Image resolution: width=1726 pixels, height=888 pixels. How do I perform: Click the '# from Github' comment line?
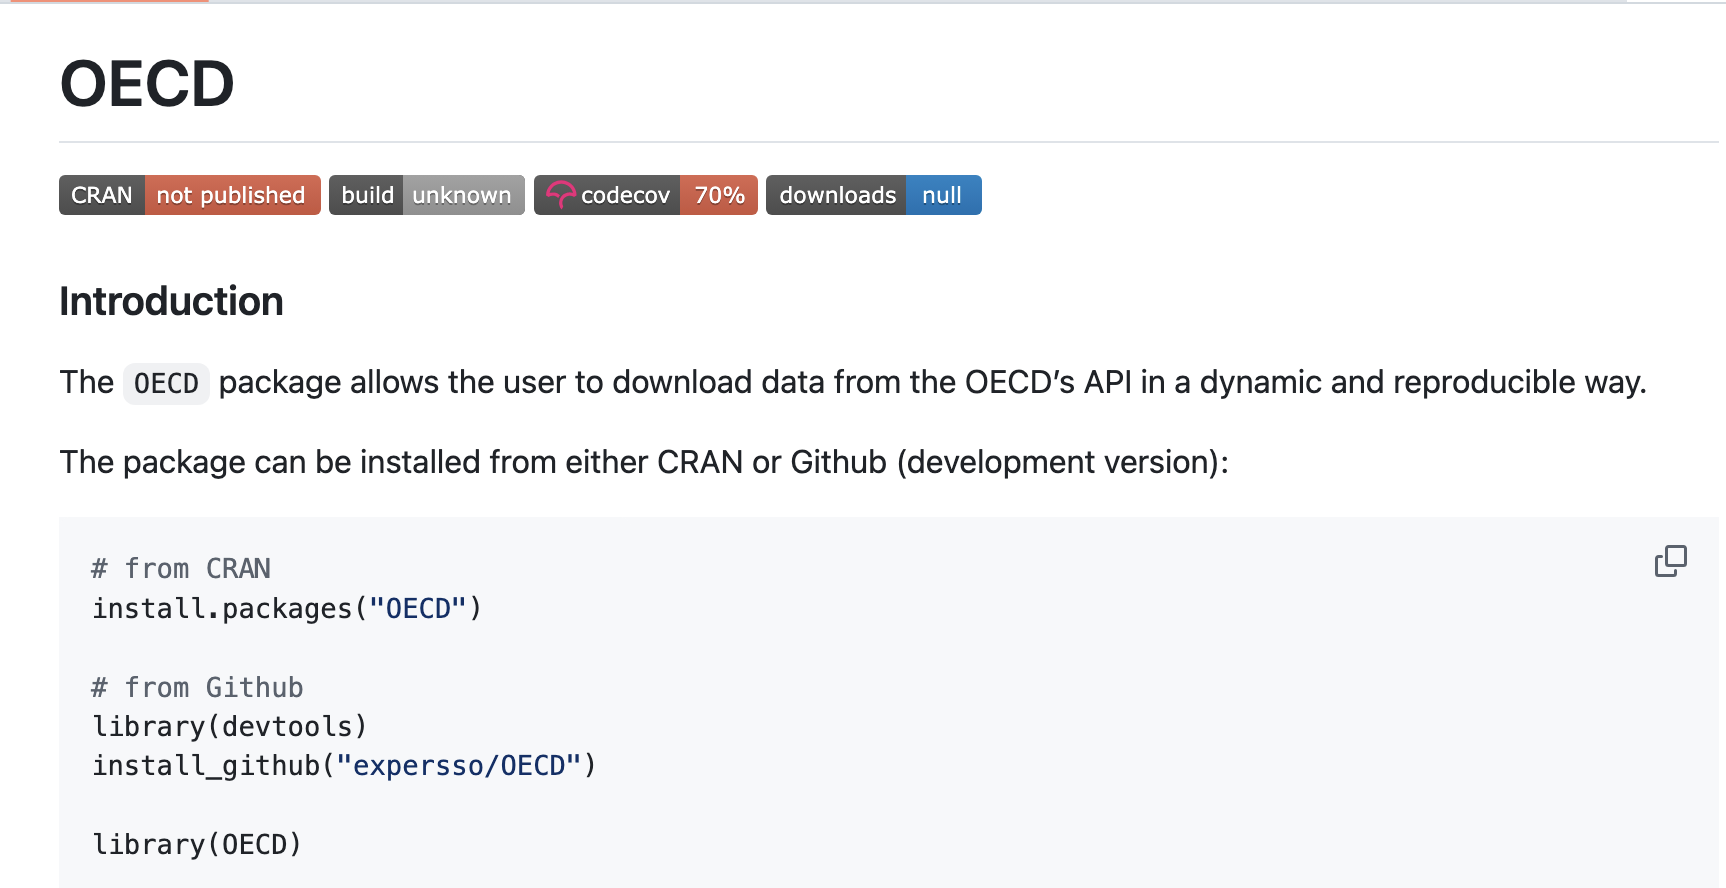click(197, 688)
